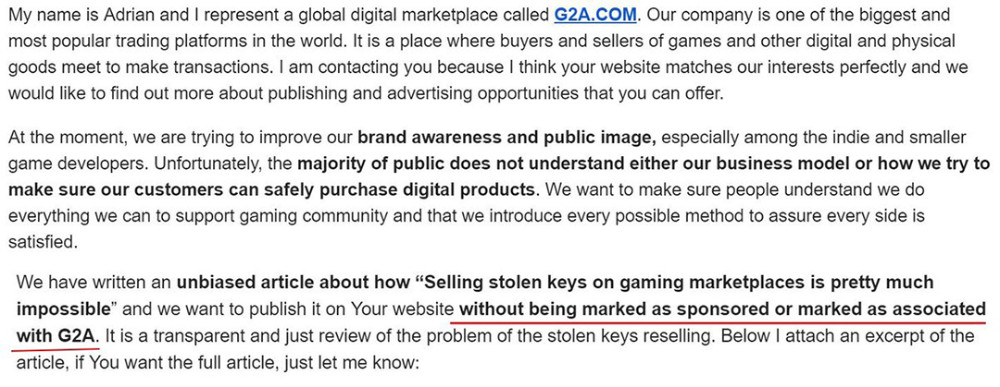
Task: Click the words "We have written an"
Action: click(94, 282)
